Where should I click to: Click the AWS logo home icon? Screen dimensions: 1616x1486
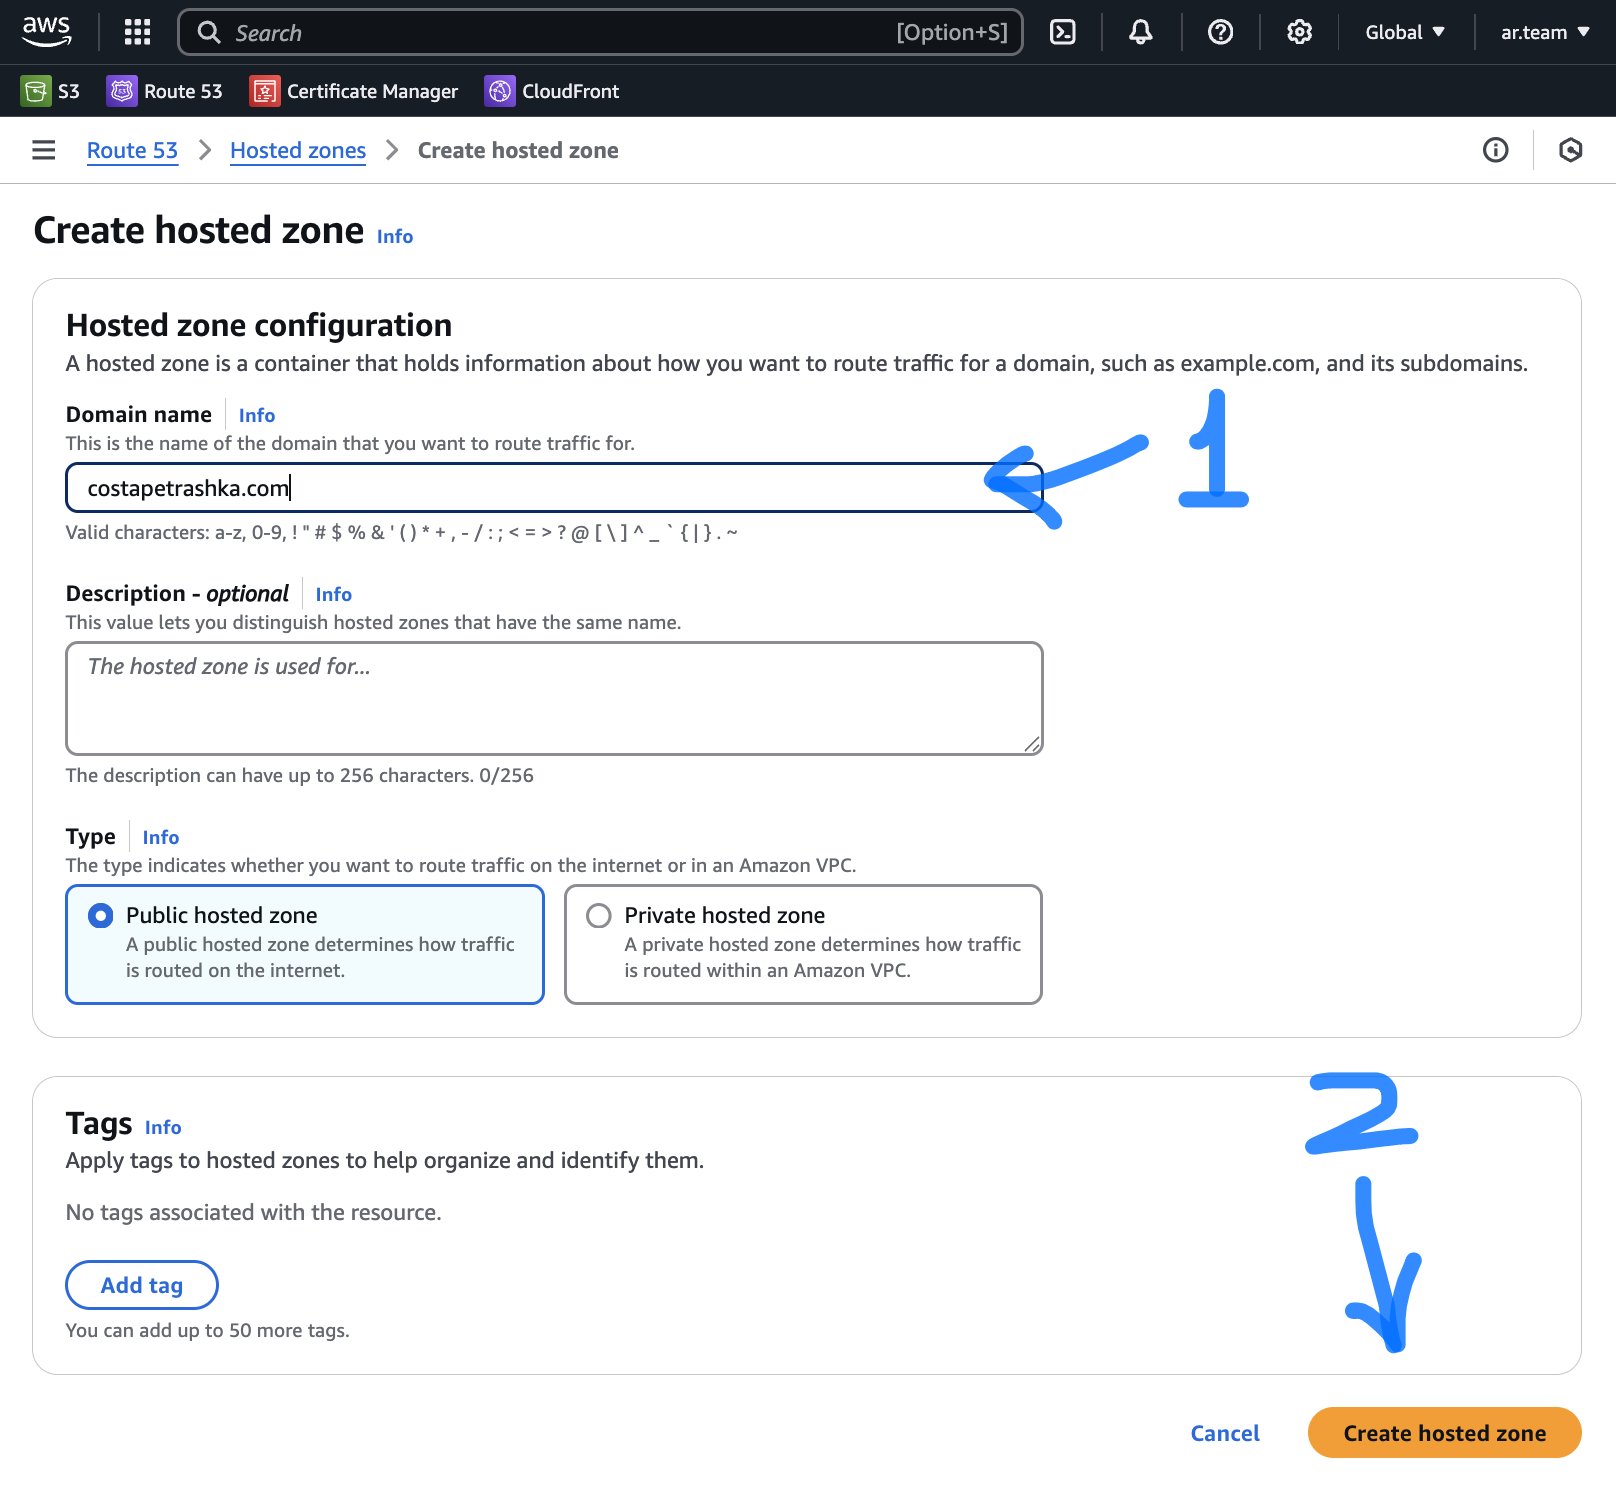tap(47, 32)
